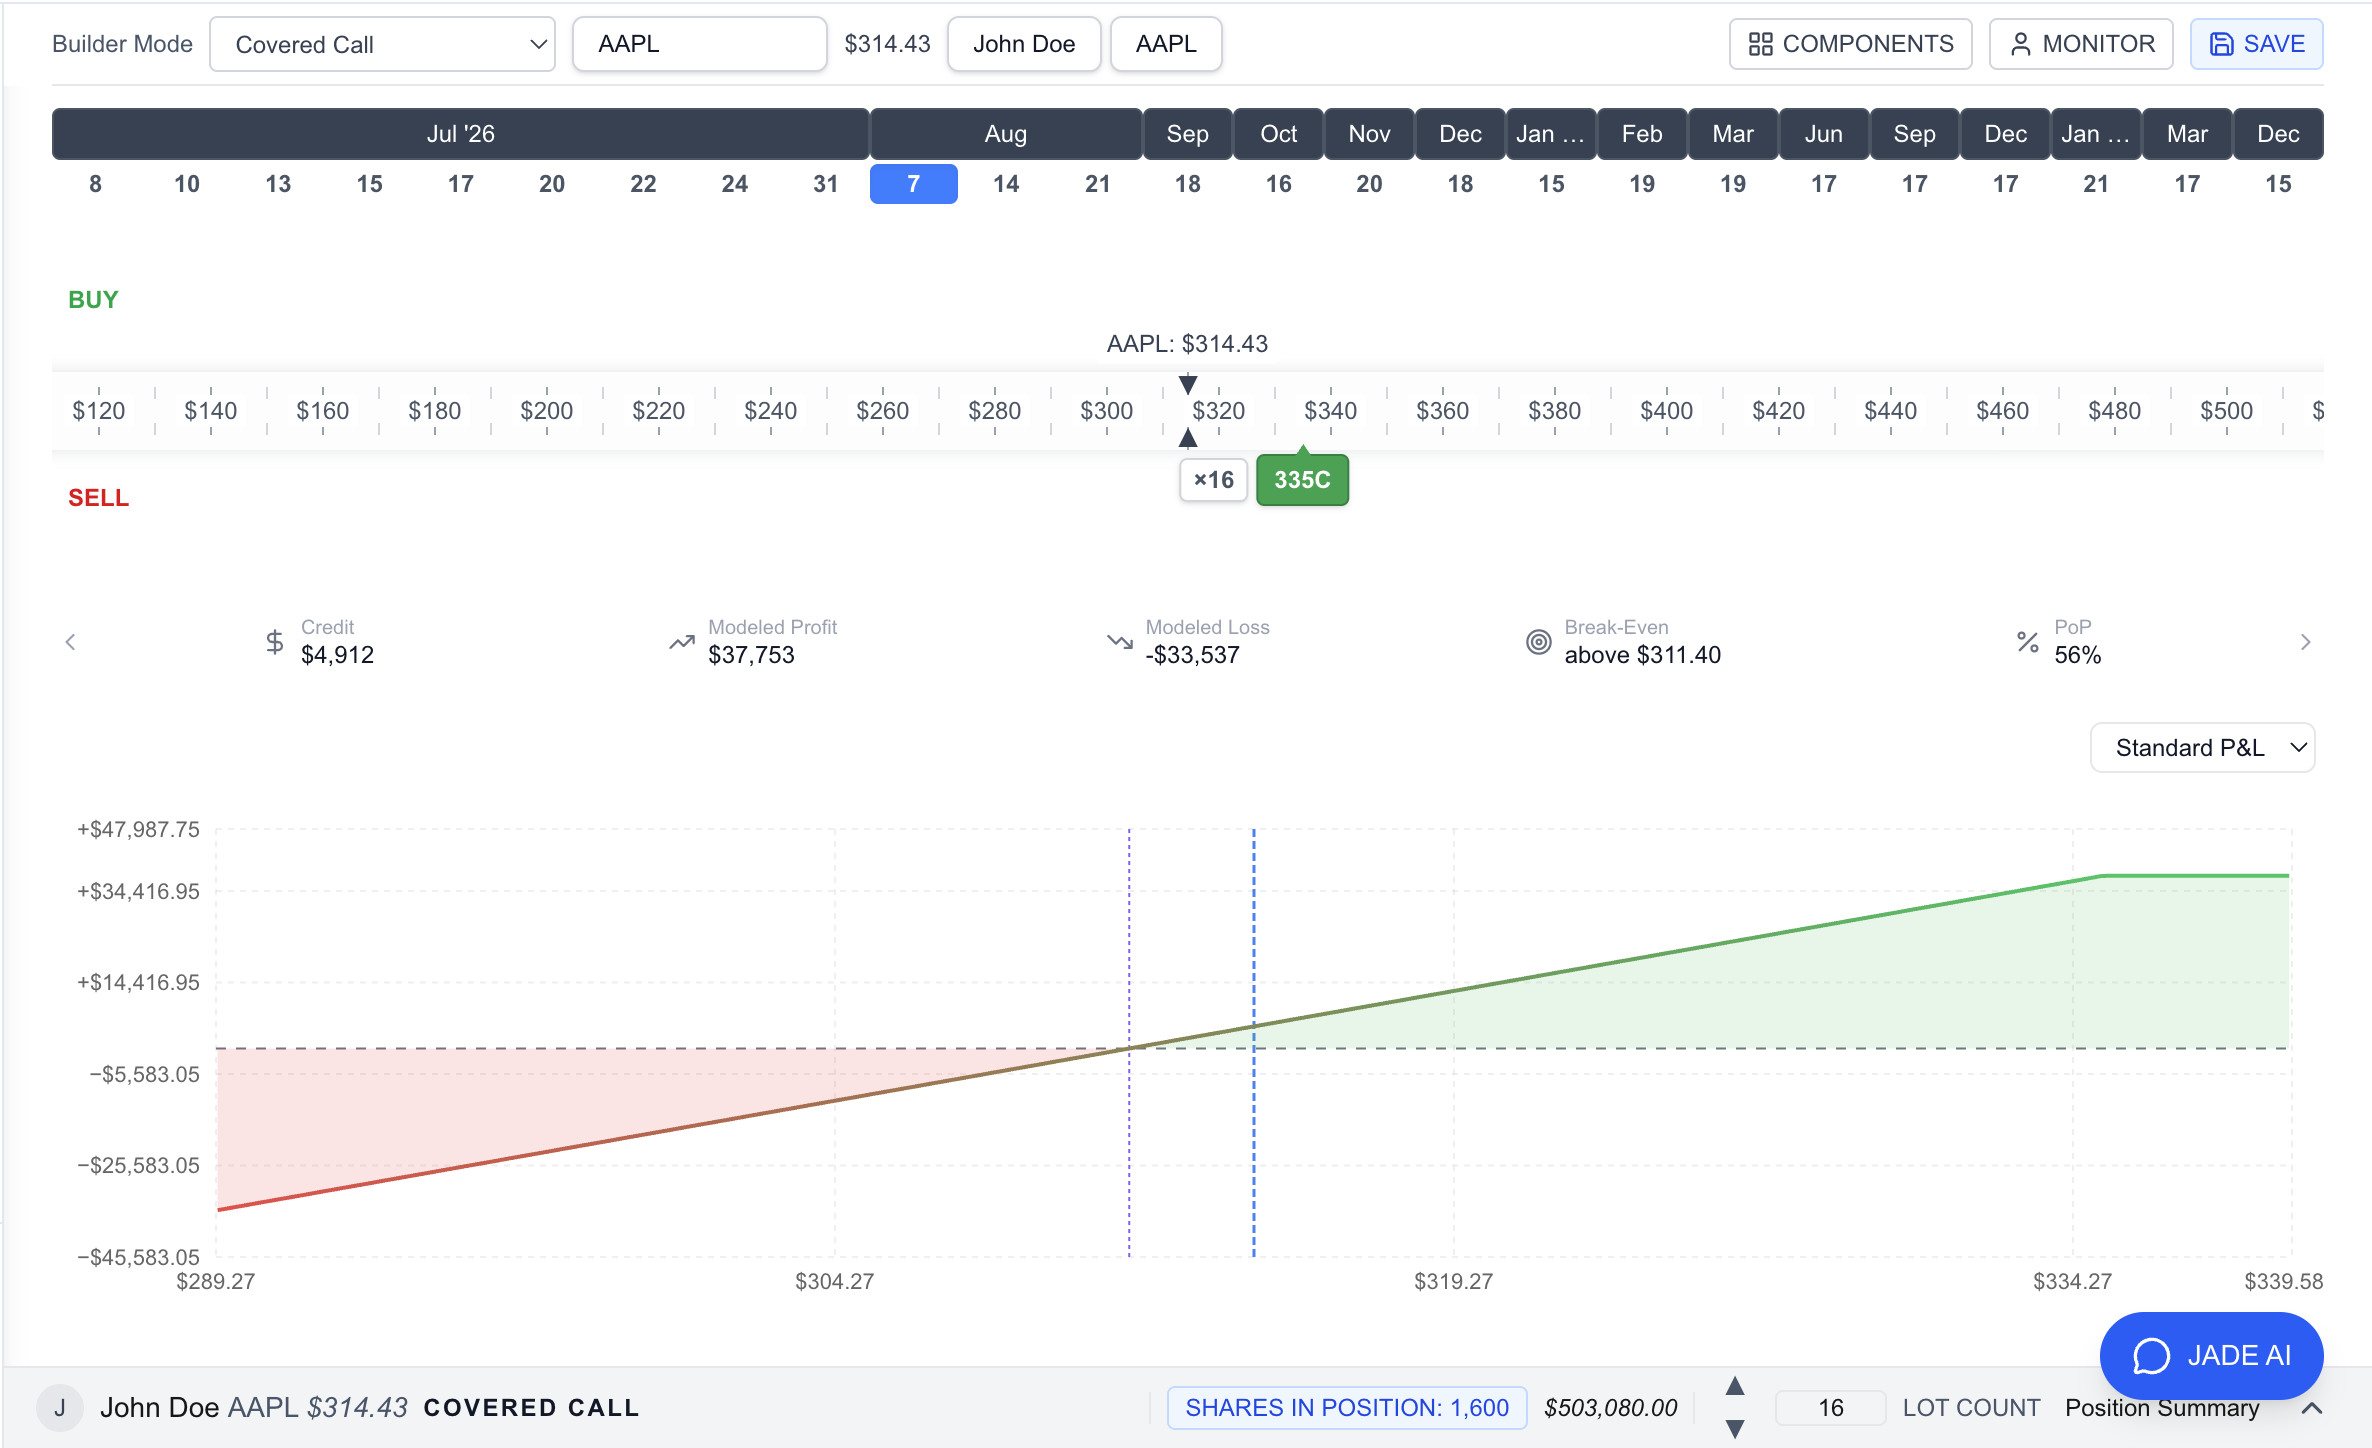
Task: Select expiration date 31 in July
Action: tap(826, 184)
